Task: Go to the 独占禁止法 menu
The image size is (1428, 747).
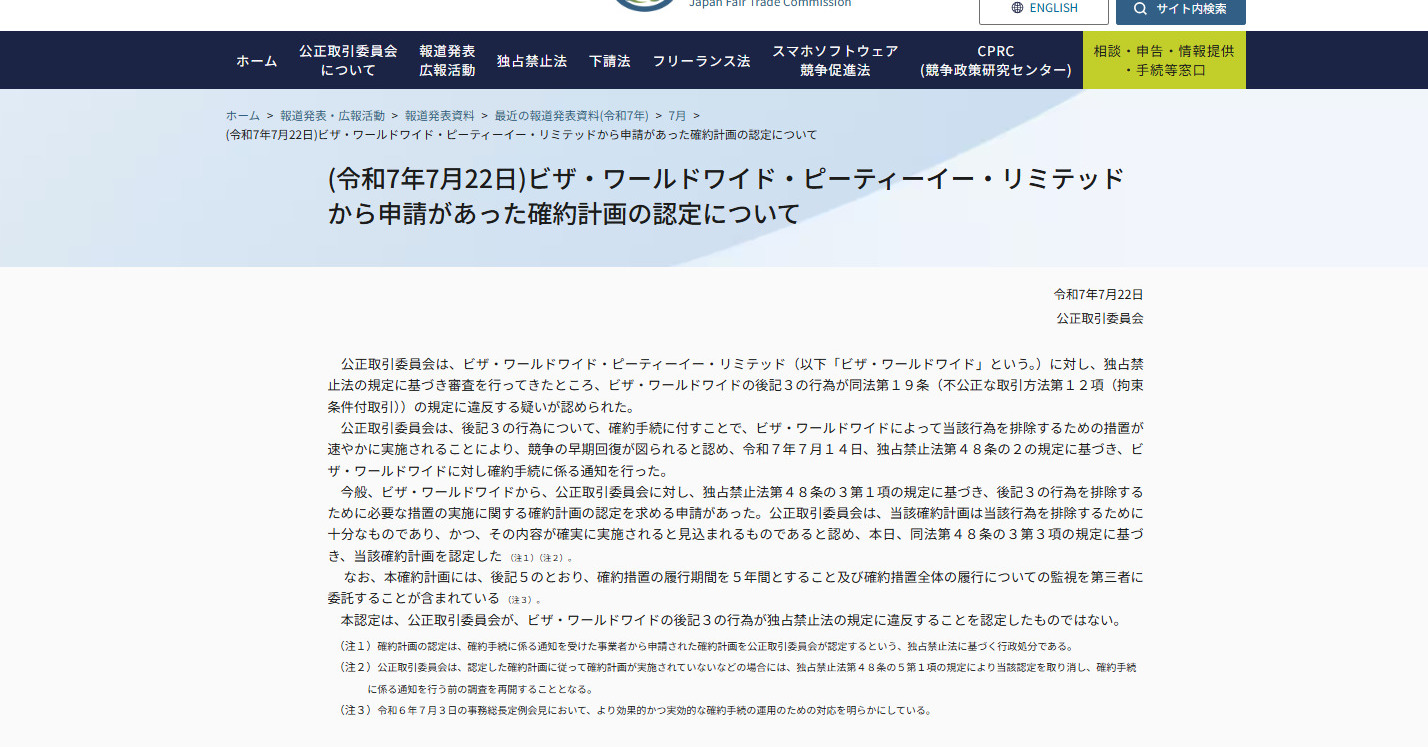Action: tap(532, 61)
